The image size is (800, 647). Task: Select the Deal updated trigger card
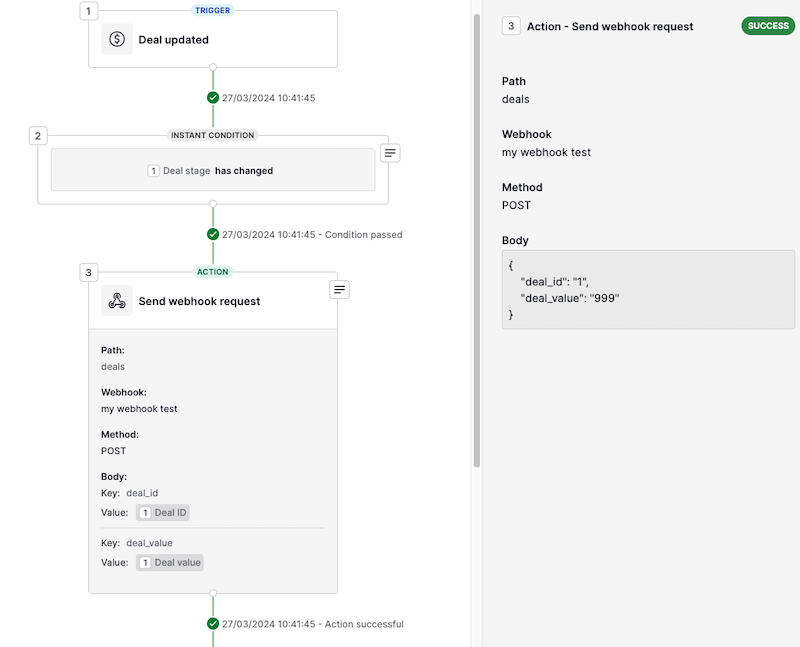coord(213,39)
